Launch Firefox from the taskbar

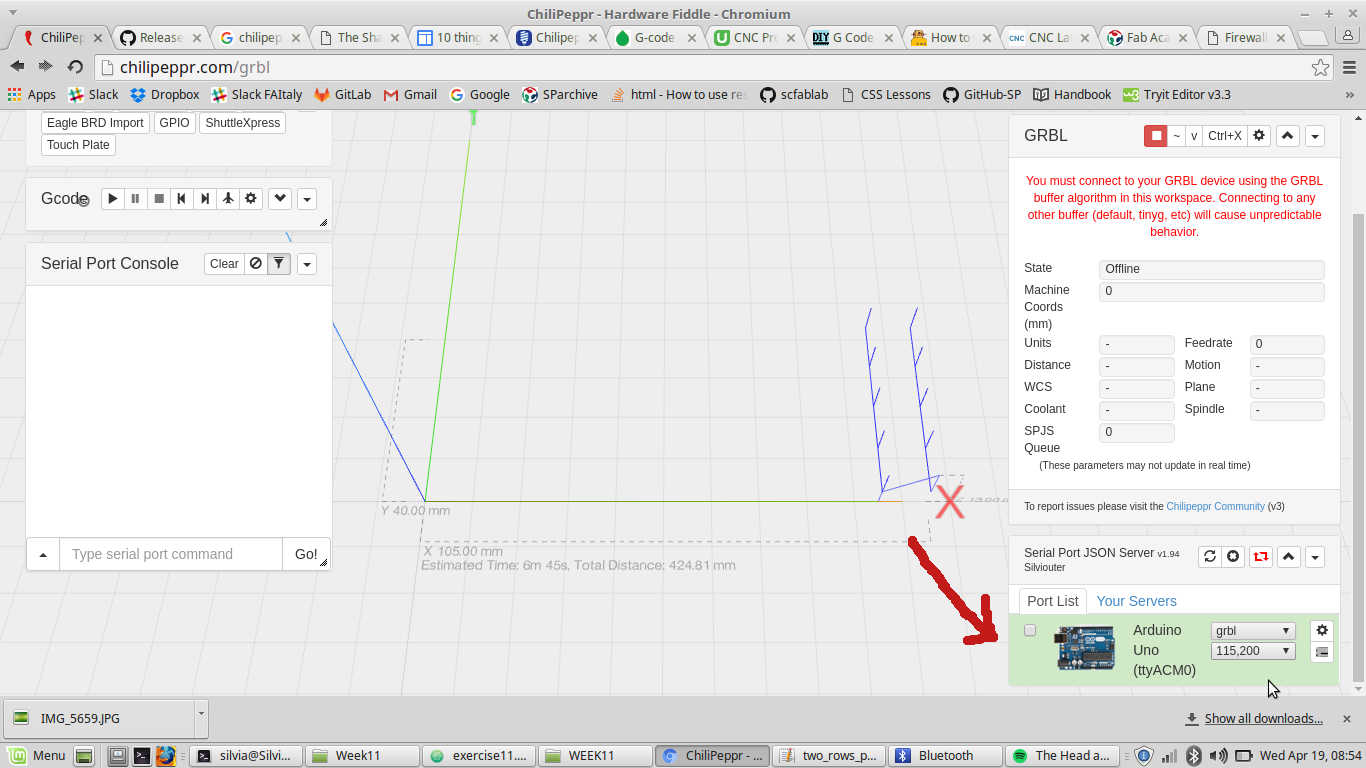tap(165, 756)
